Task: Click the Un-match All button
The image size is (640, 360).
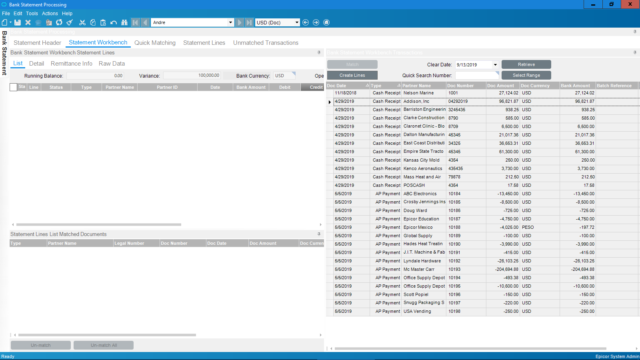Action: [x=104, y=345]
